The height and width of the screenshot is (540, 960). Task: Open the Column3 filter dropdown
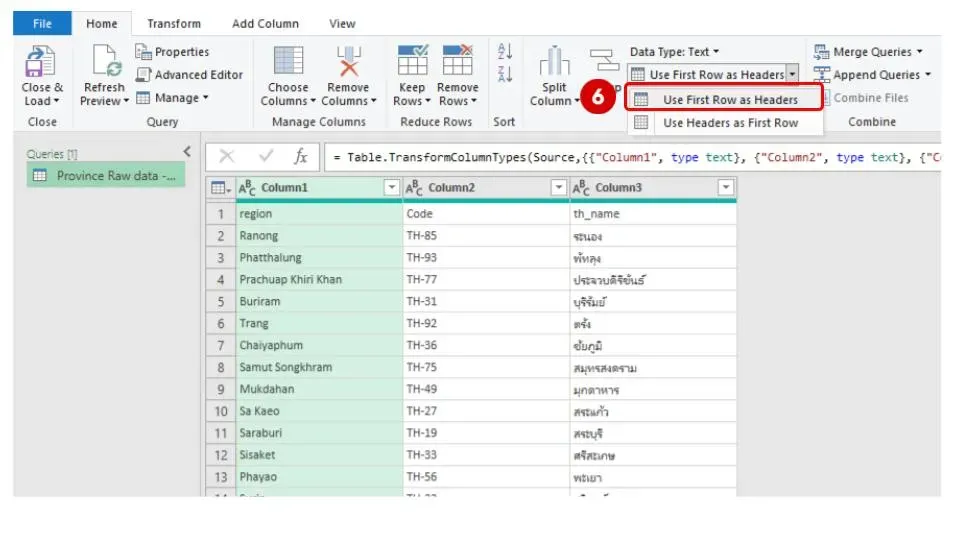(726, 187)
